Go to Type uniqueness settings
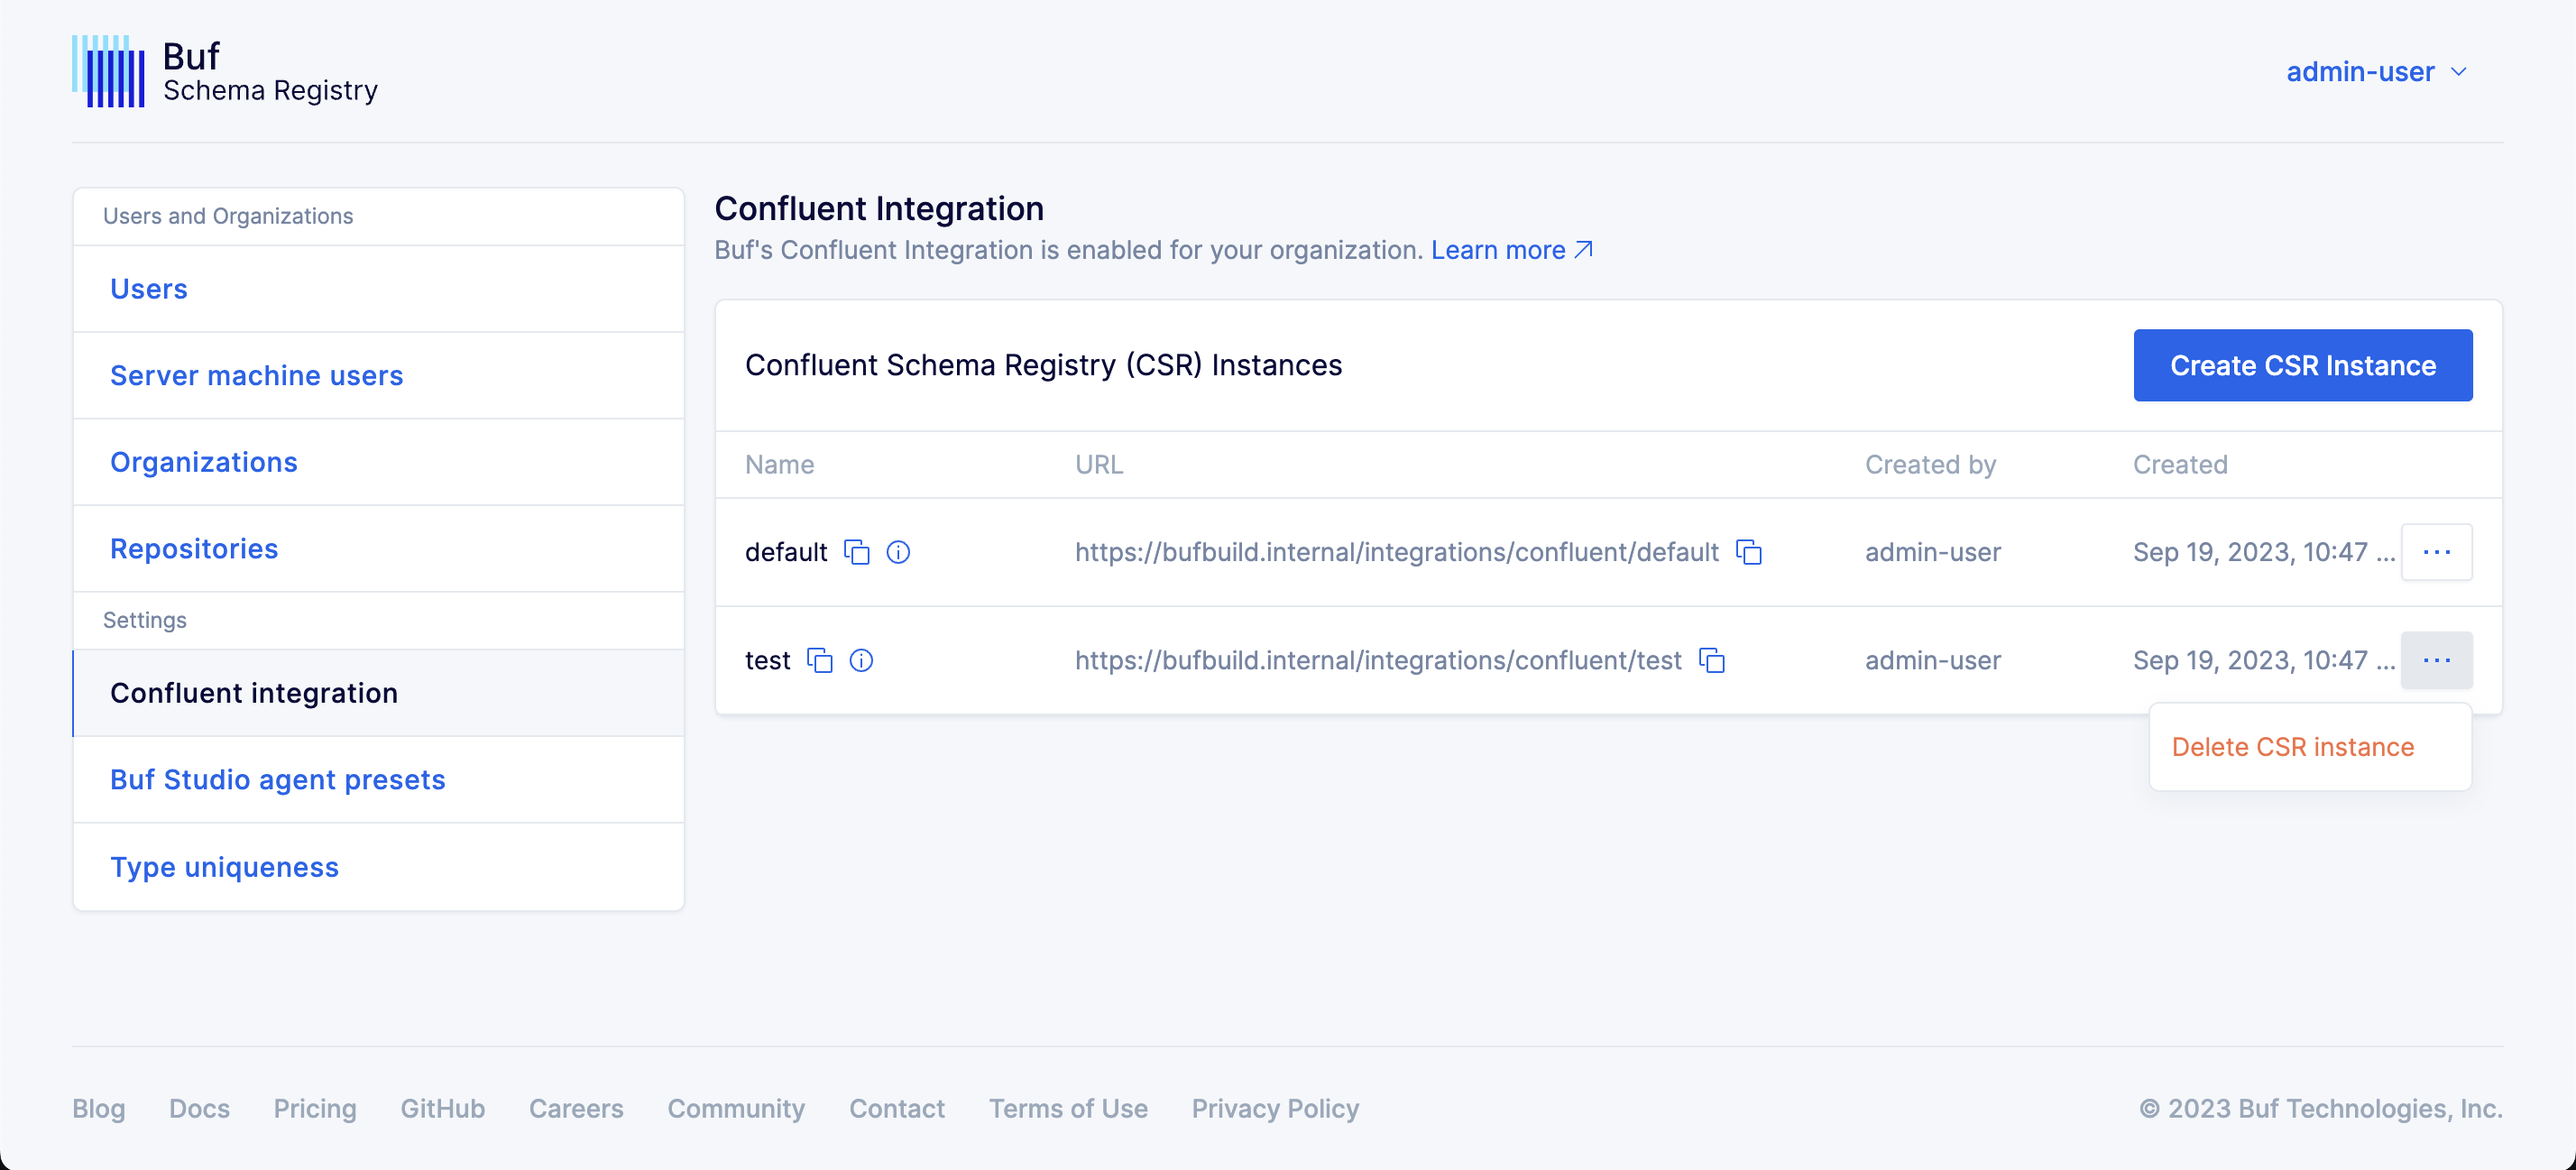2576x1170 pixels. click(379, 867)
